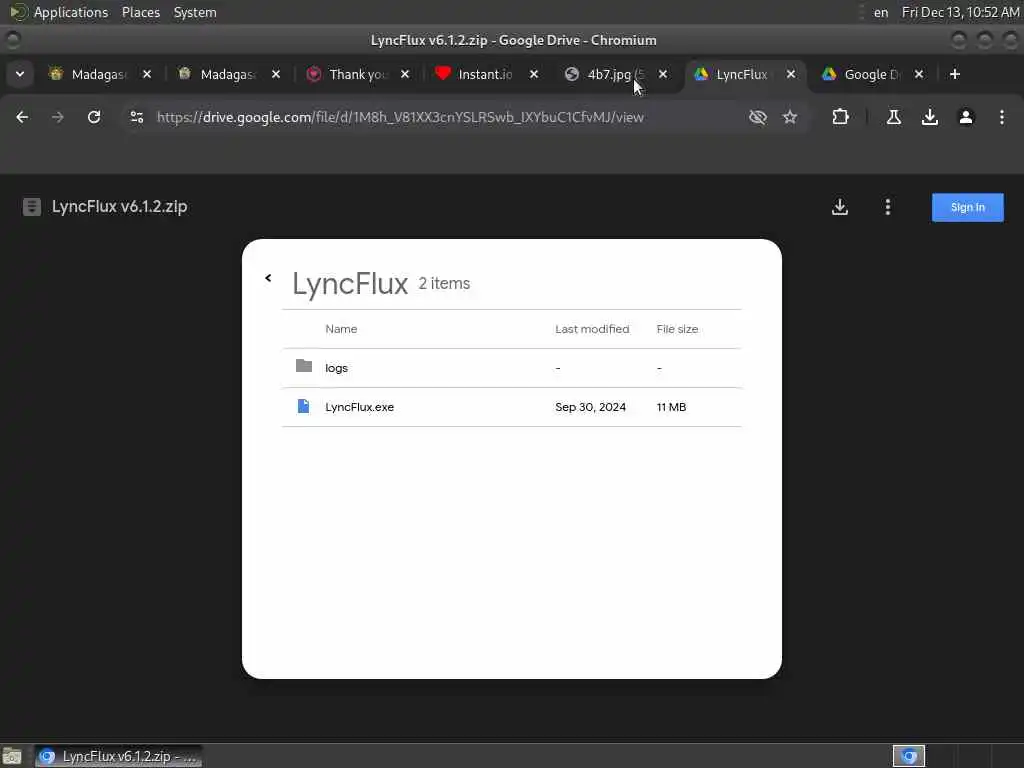Click the Sign in button
This screenshot has height=768, width=1024.
tap(967, 207)
